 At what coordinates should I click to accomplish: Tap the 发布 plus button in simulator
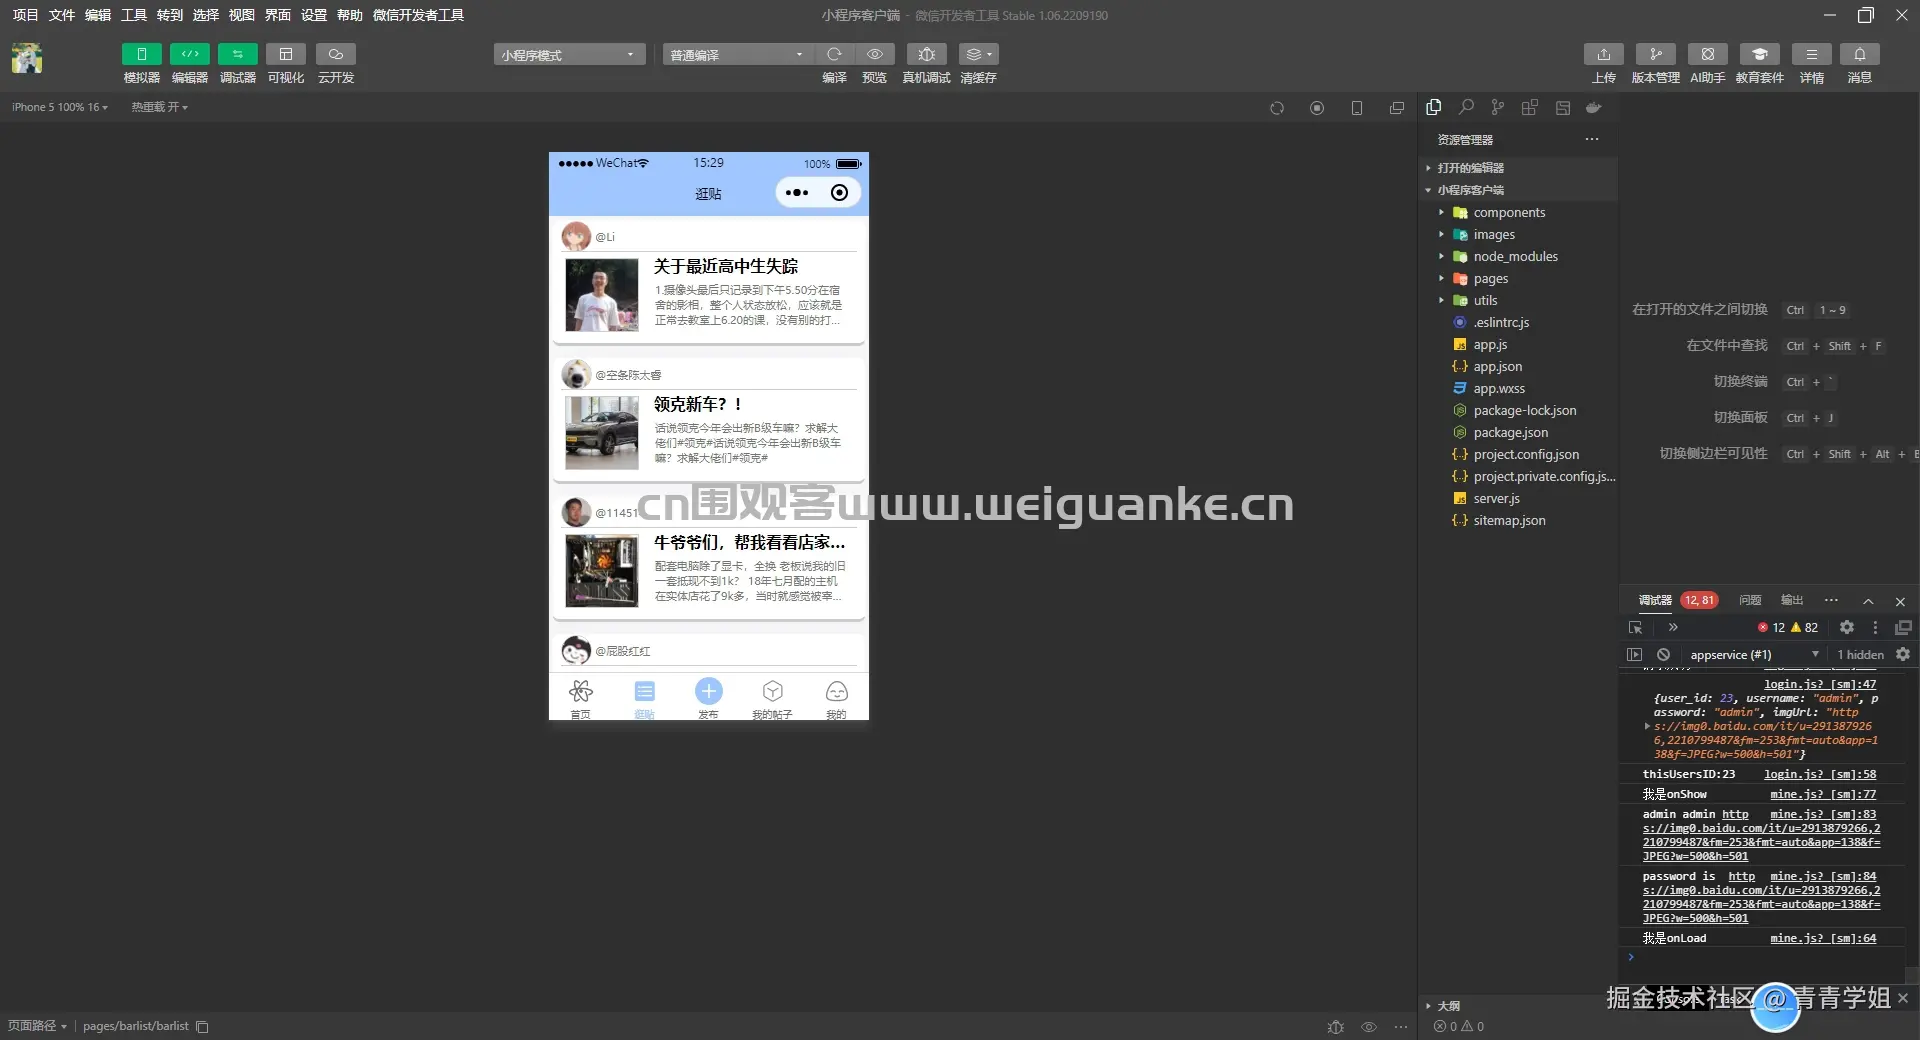708,691
